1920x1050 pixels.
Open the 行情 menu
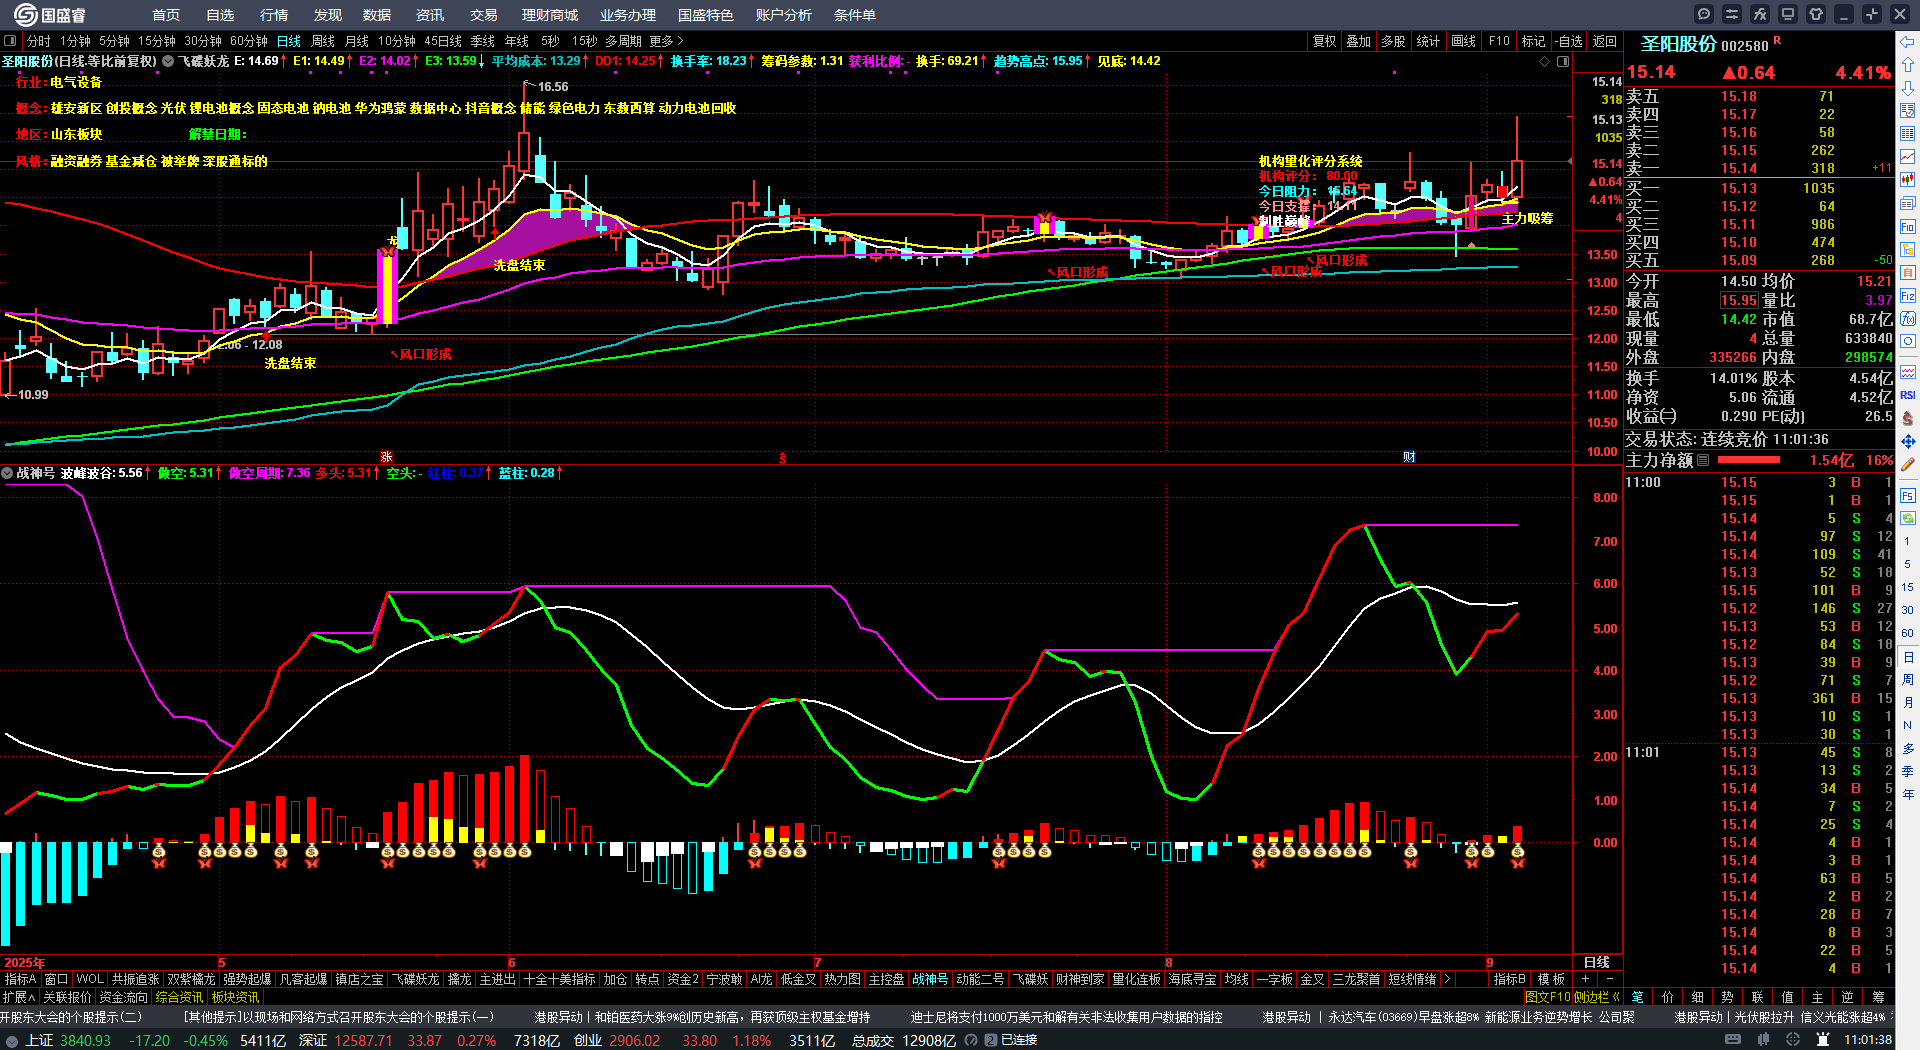pos(274,15)
